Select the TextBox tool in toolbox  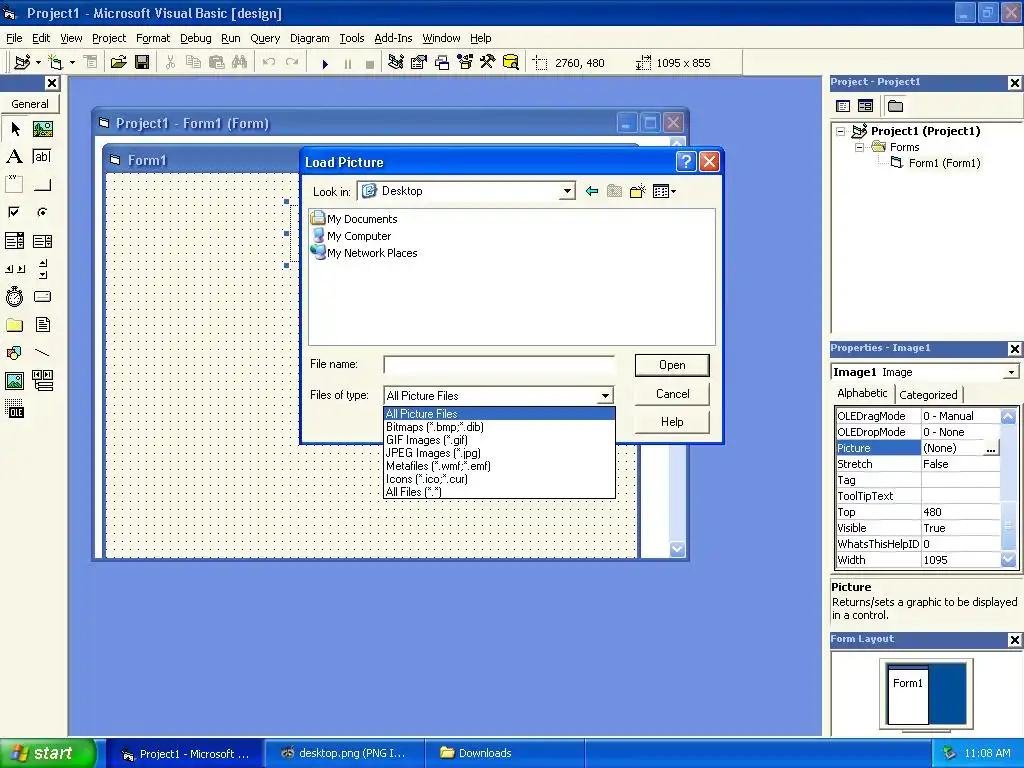[x=42, y=157]
